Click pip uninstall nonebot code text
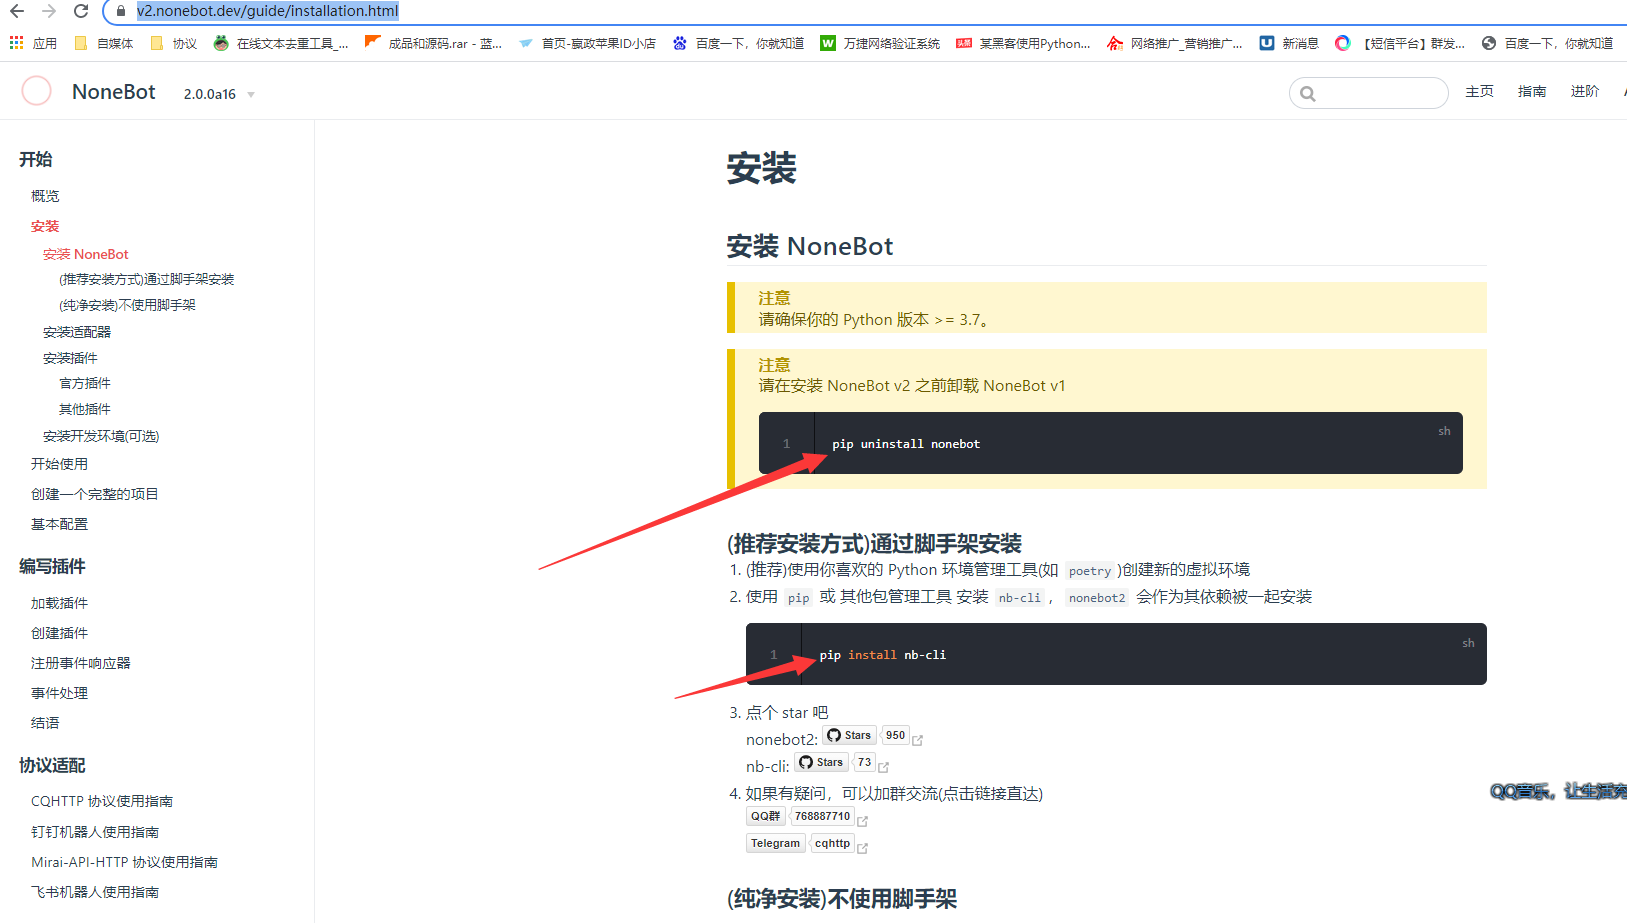 (906, 444)
